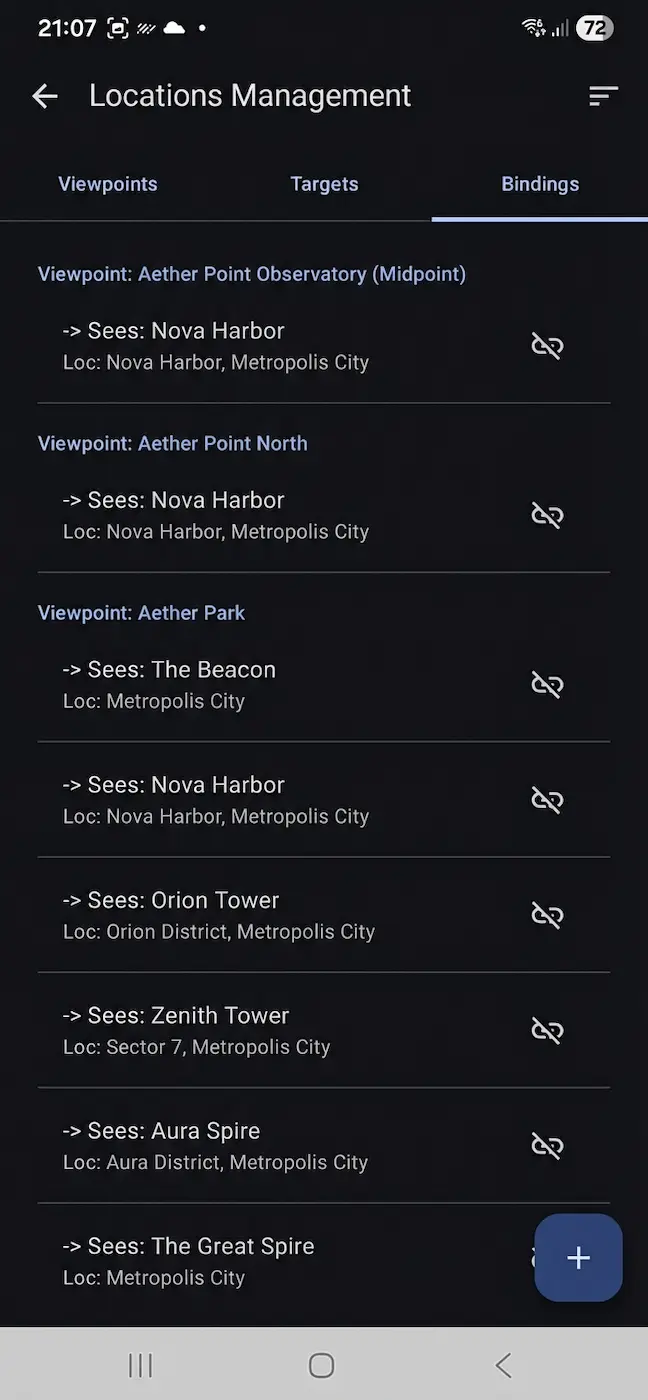Viewport: 648px width, 1400px height.
Task: Select the Bindings tab
Action: [x=540, y=184]
